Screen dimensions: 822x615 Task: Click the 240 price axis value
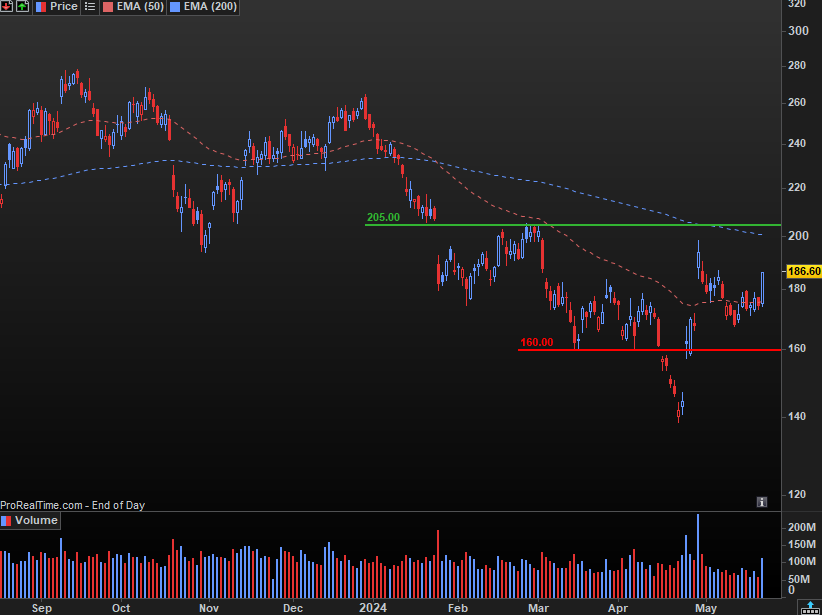[x=798, y=143]
